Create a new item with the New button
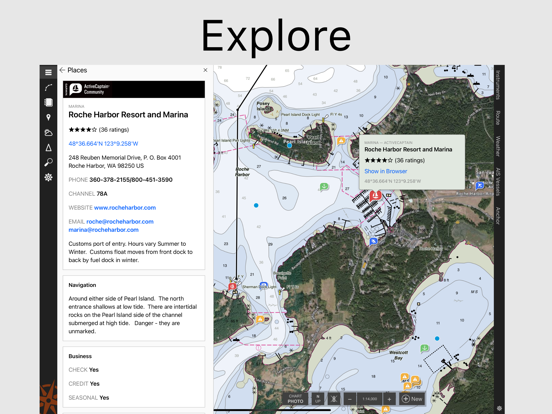The width and height of the screenshot is (552, 414). [x=412, y=399]
